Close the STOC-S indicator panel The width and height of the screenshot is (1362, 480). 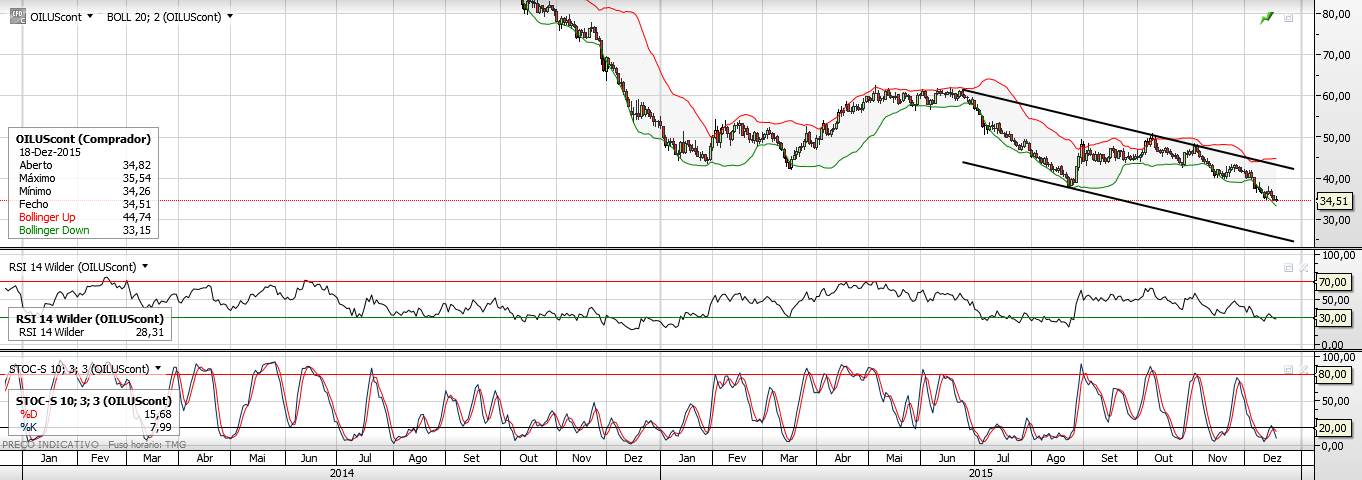(1302, 370)
